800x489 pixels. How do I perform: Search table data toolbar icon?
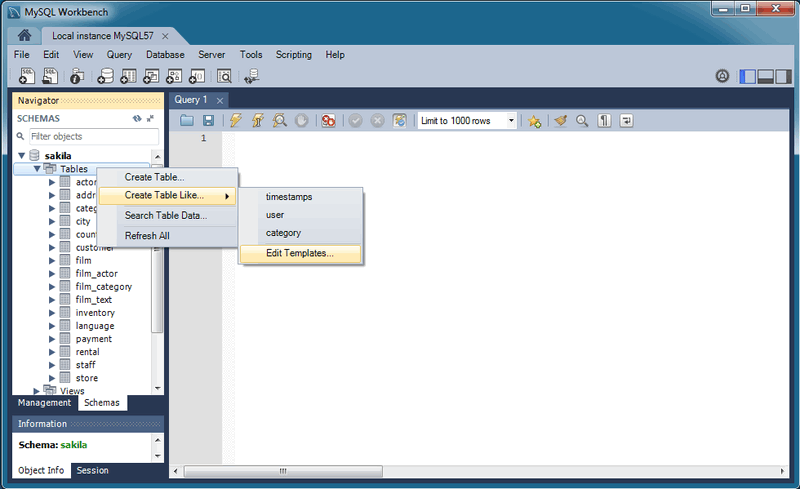(224, 76)
